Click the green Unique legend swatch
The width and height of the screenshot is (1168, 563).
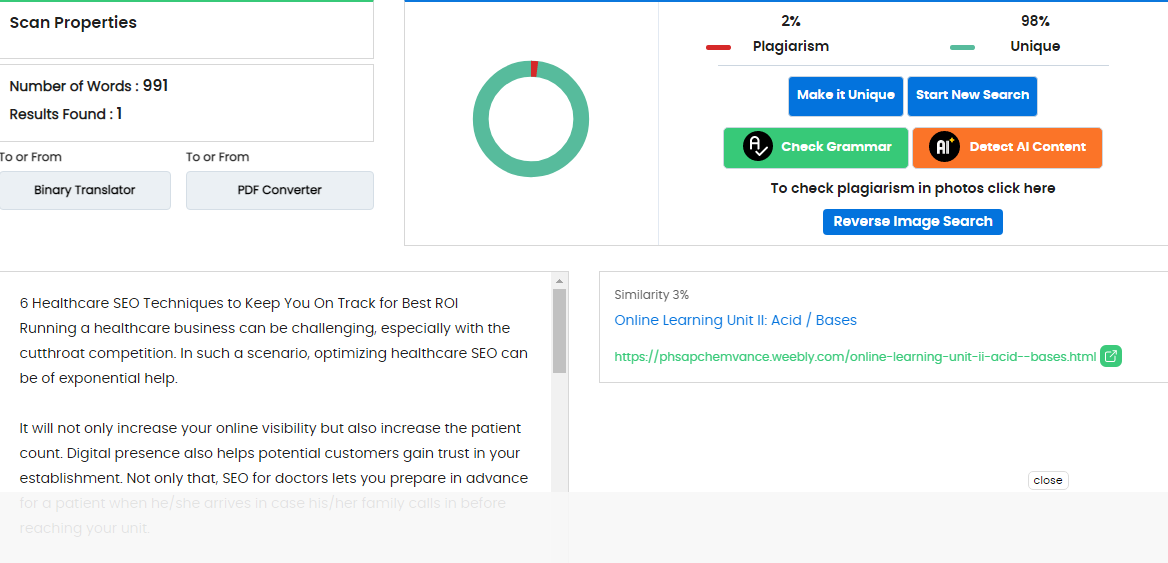962,47
